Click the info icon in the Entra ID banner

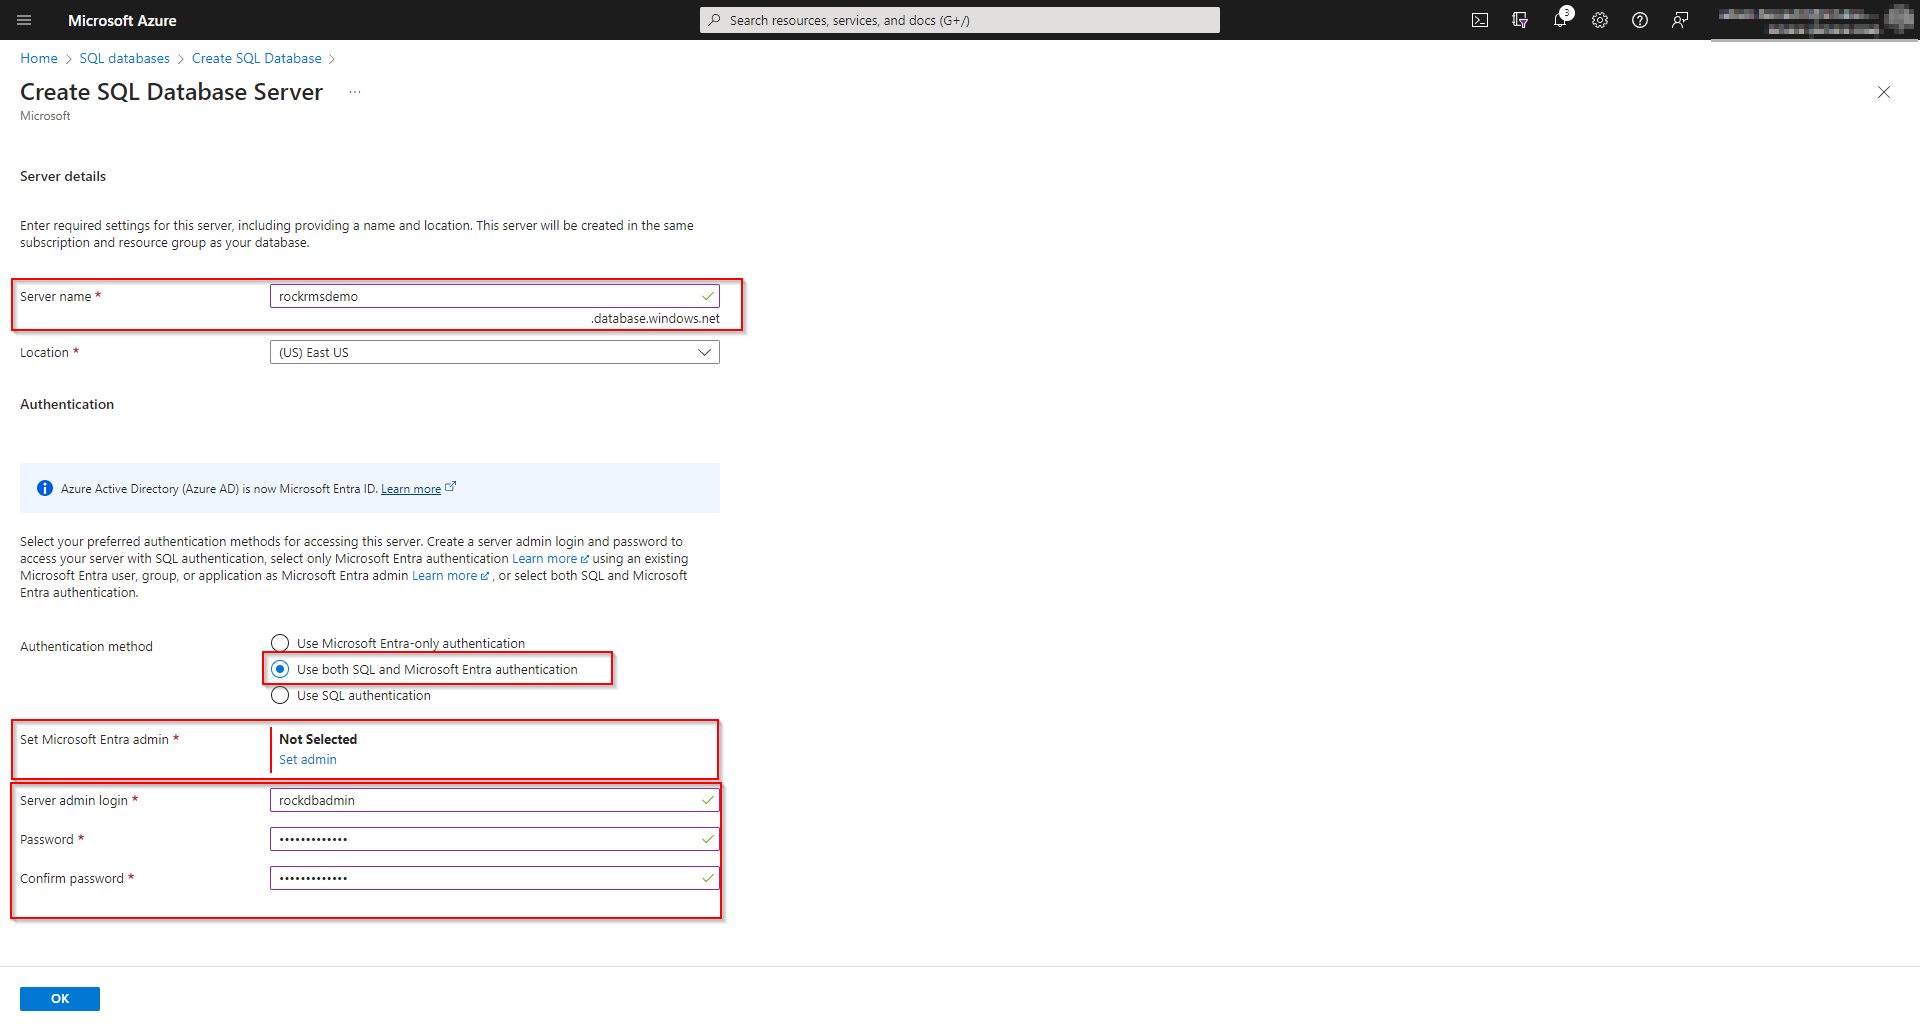44,488
